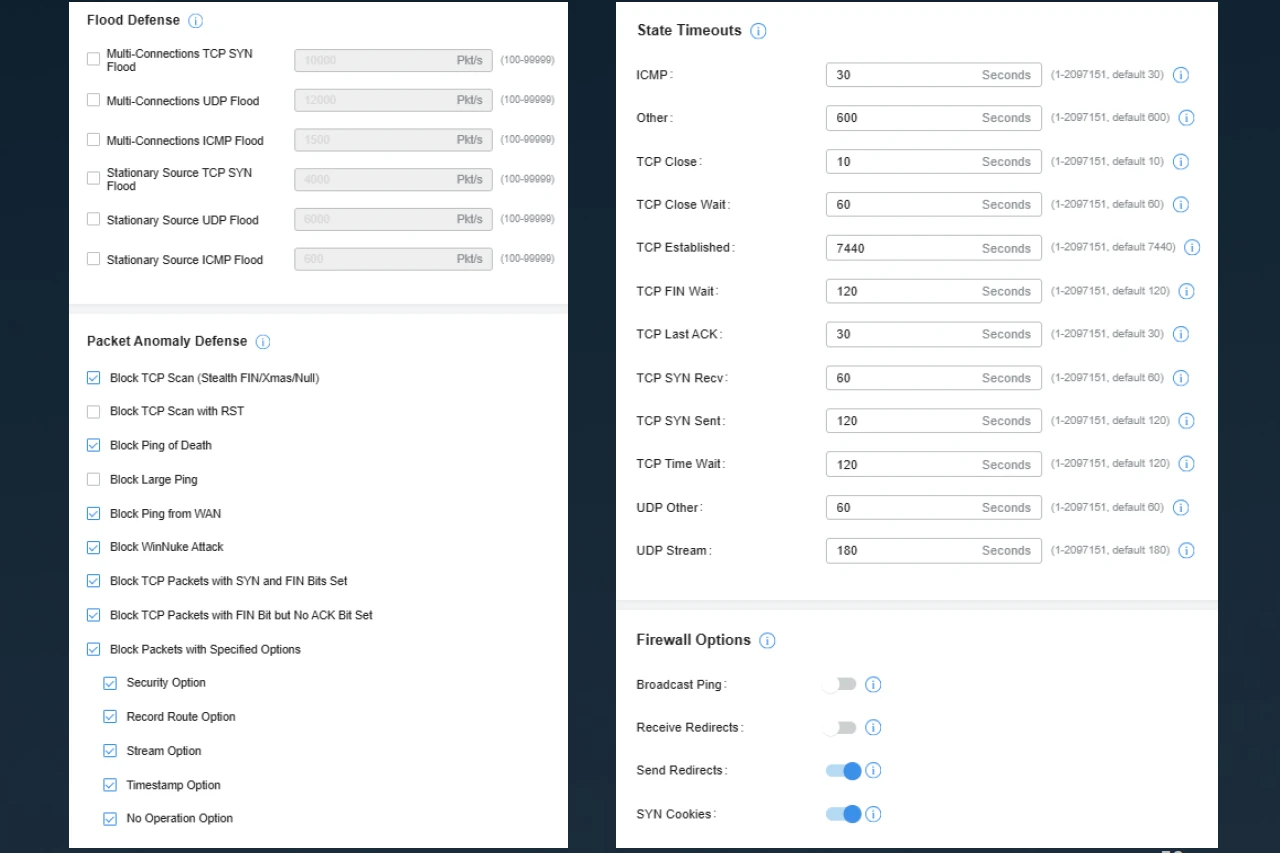
Task: Focus the UDP Other seconds input field
Action: tap(900, 508)
